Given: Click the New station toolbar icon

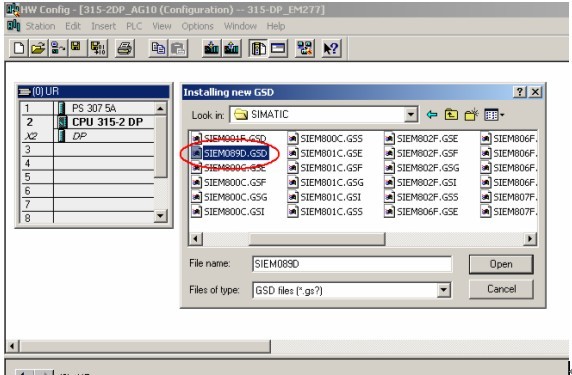Looking at the screenshot, I should point(19,48).
